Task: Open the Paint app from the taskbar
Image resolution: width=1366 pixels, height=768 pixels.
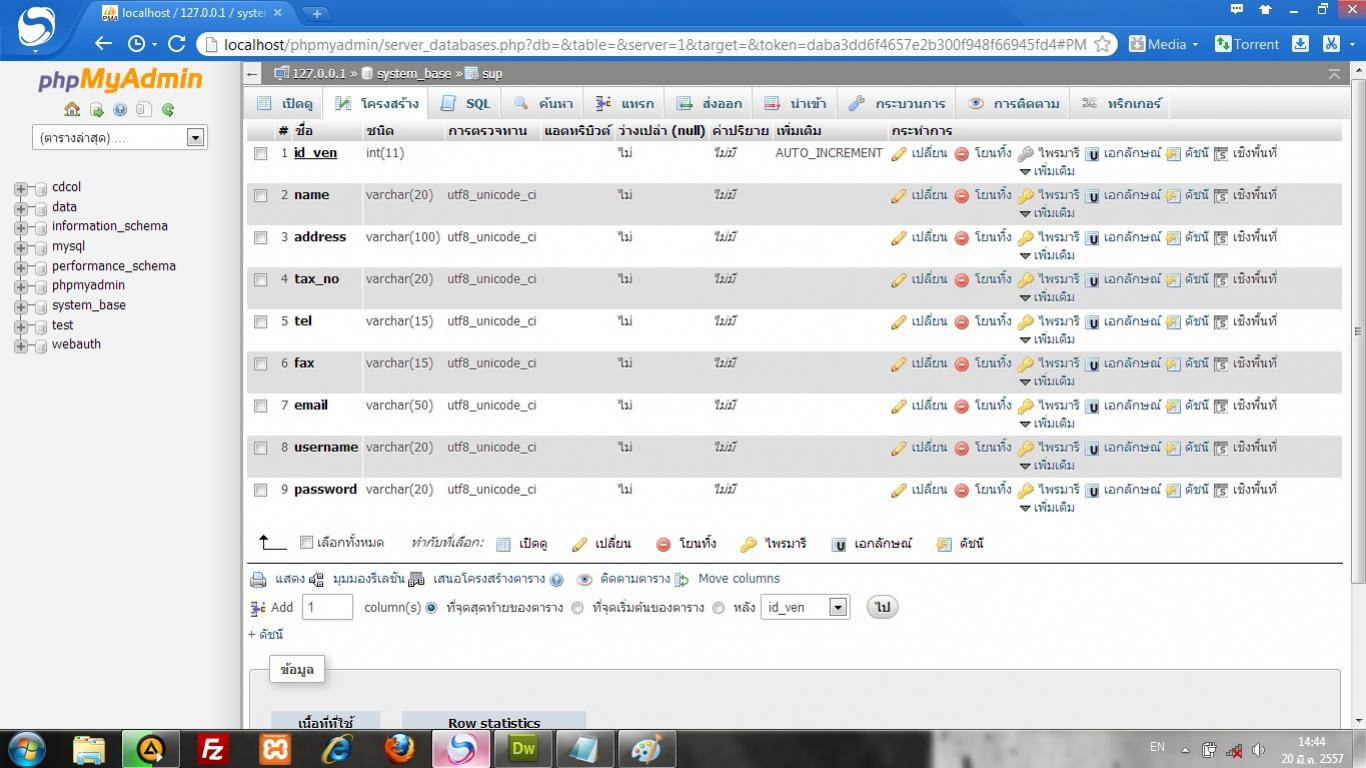Action: click(x=647, y=749)
